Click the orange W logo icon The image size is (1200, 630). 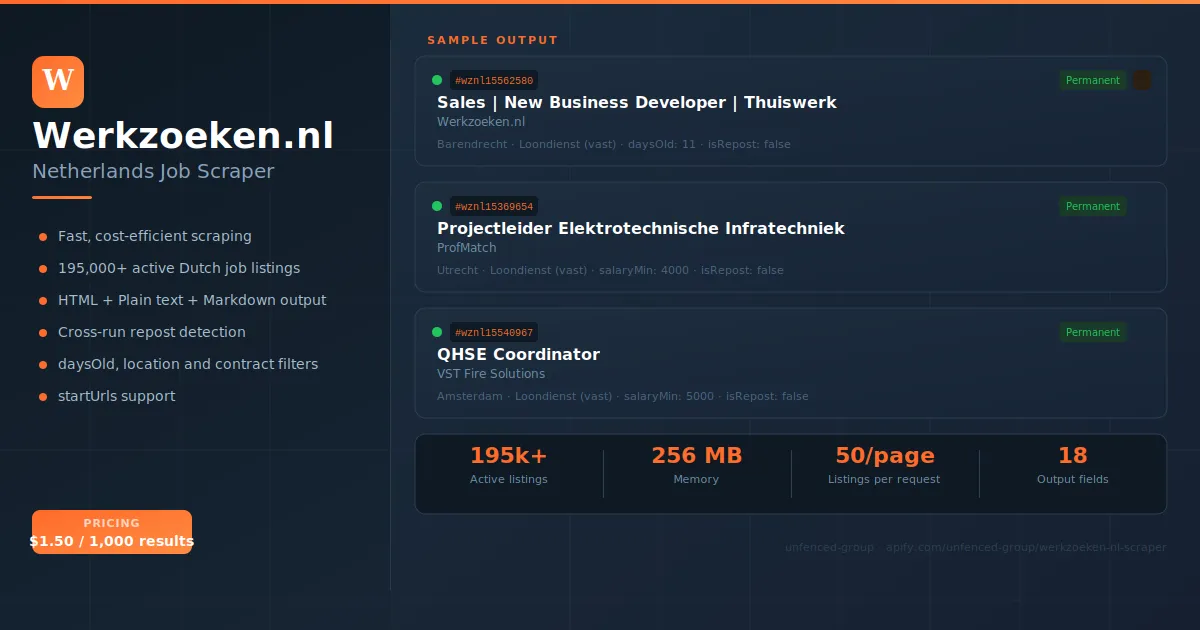click(x=58, y=82)
